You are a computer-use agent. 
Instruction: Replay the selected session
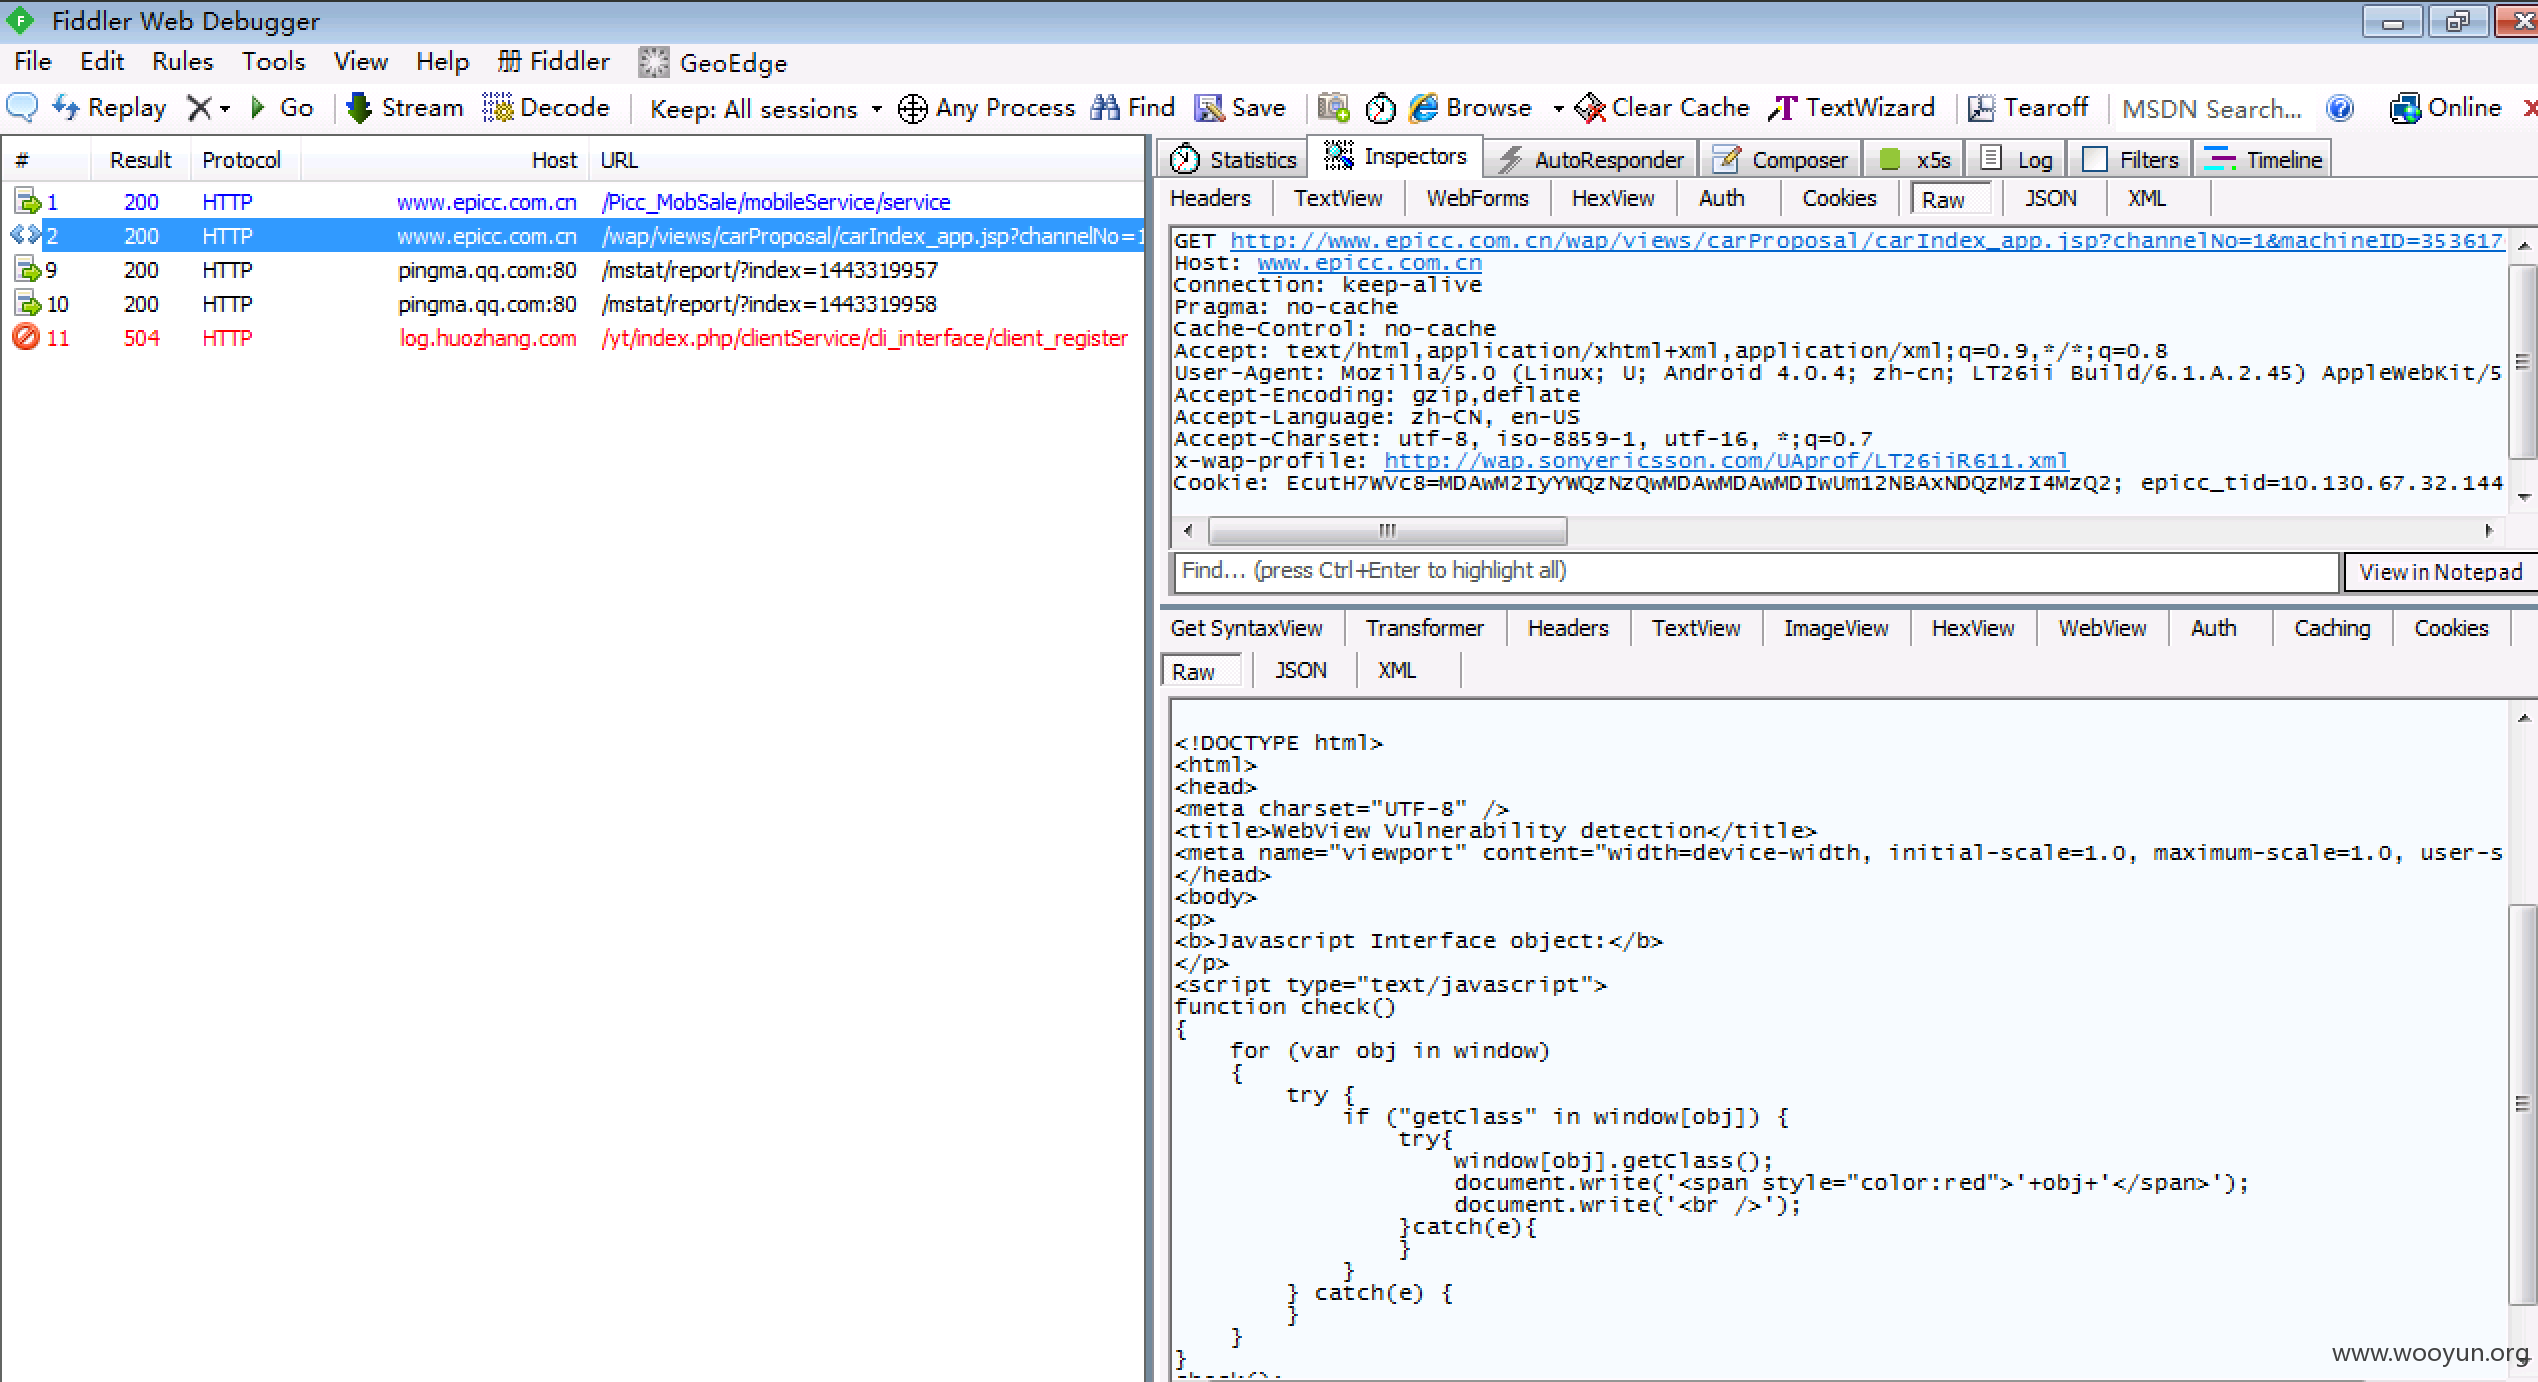(x=109, y=107)
